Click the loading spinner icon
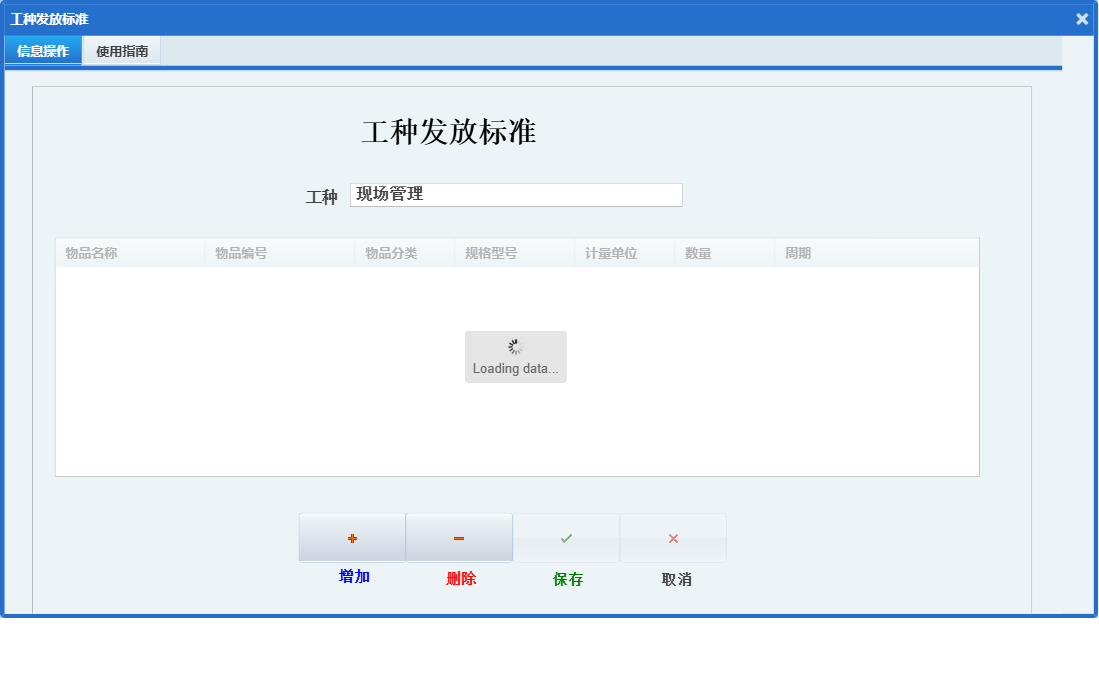The width and height of the screenshot is (1099, 687). pos(515,346)
